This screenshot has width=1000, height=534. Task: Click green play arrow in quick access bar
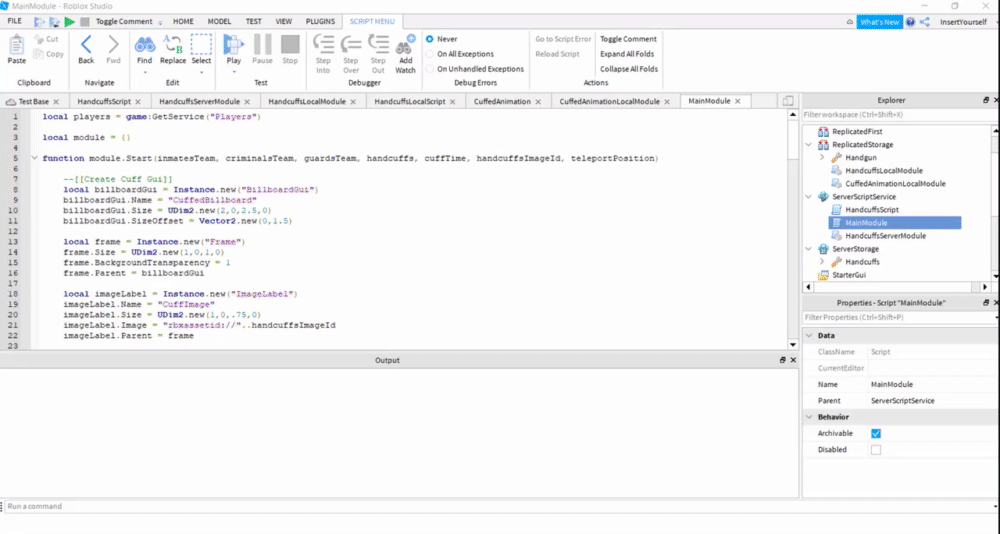pyautogui.click(x=70, y=22)
